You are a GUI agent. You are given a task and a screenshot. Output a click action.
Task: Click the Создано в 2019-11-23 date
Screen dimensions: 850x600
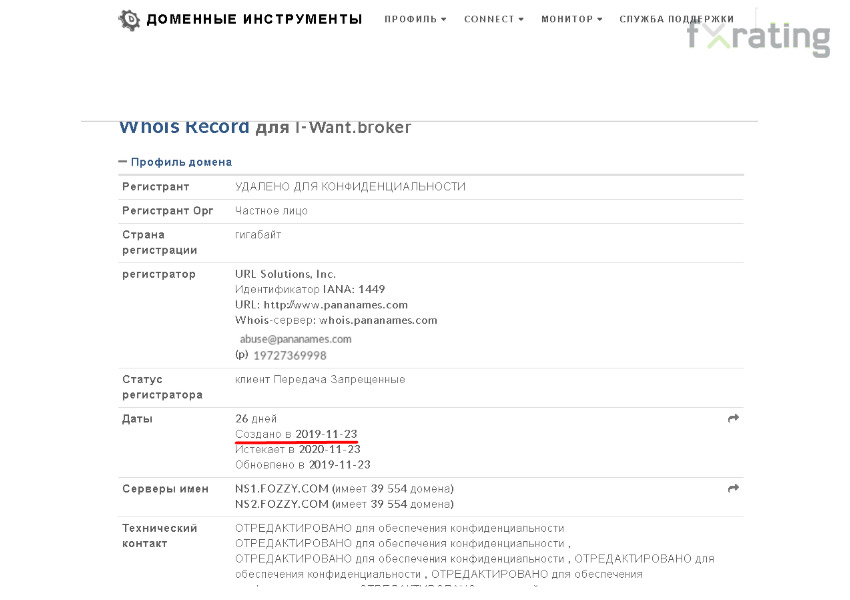(x=296, y=434)
